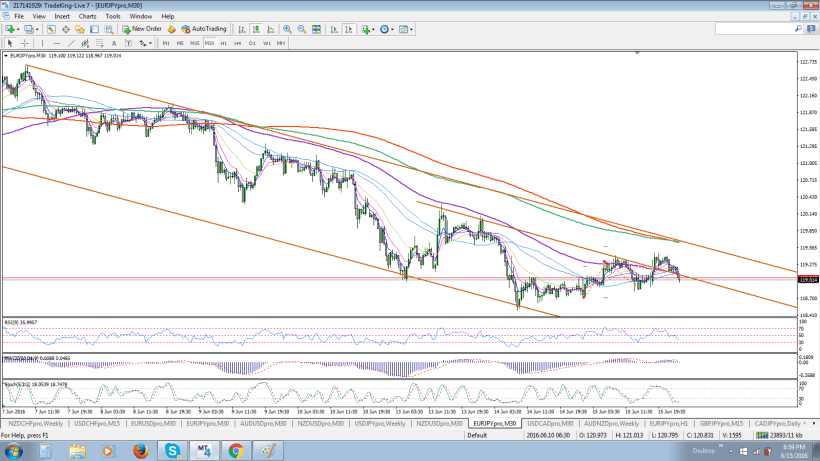The height and width of the screenshot is (461, 820).
Task: Toggle the Navigator star-folder icon
Action: [x=80, y=29]
